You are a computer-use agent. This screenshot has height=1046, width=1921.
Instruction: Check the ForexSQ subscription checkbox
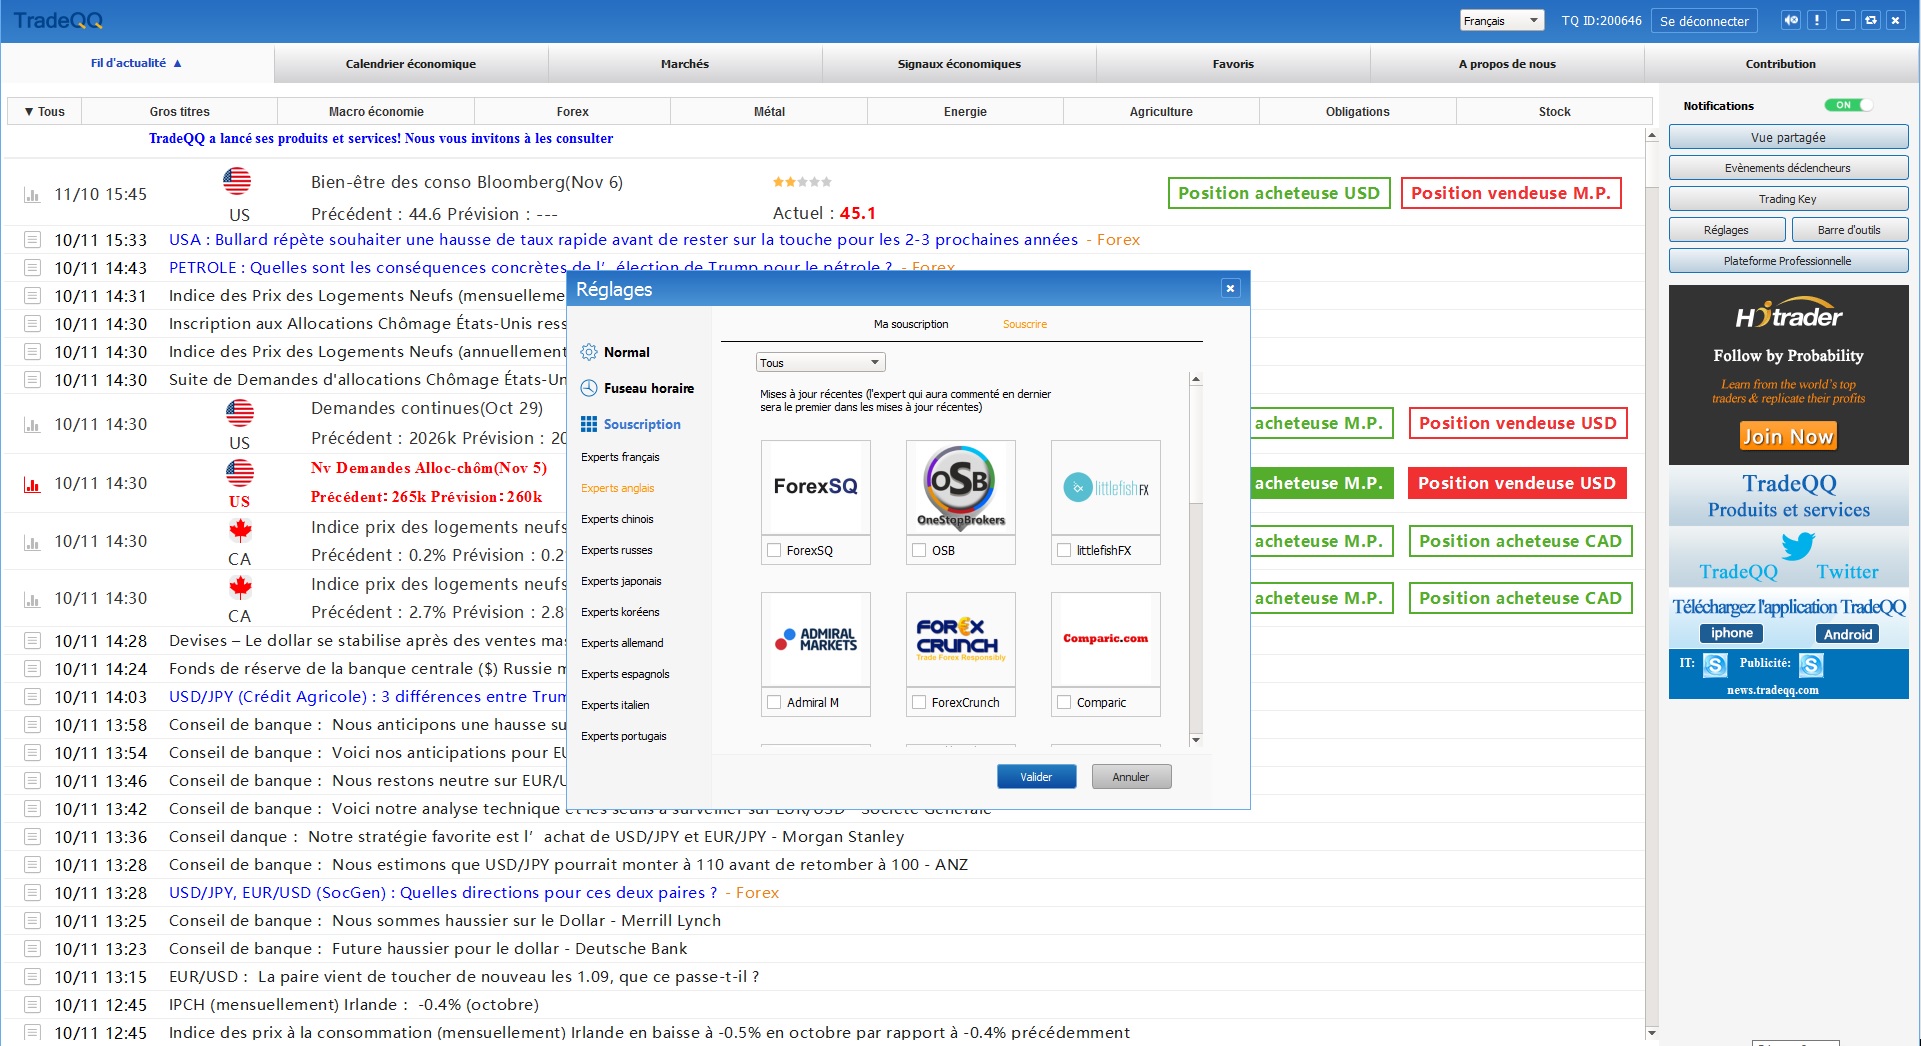pos(774,550)
